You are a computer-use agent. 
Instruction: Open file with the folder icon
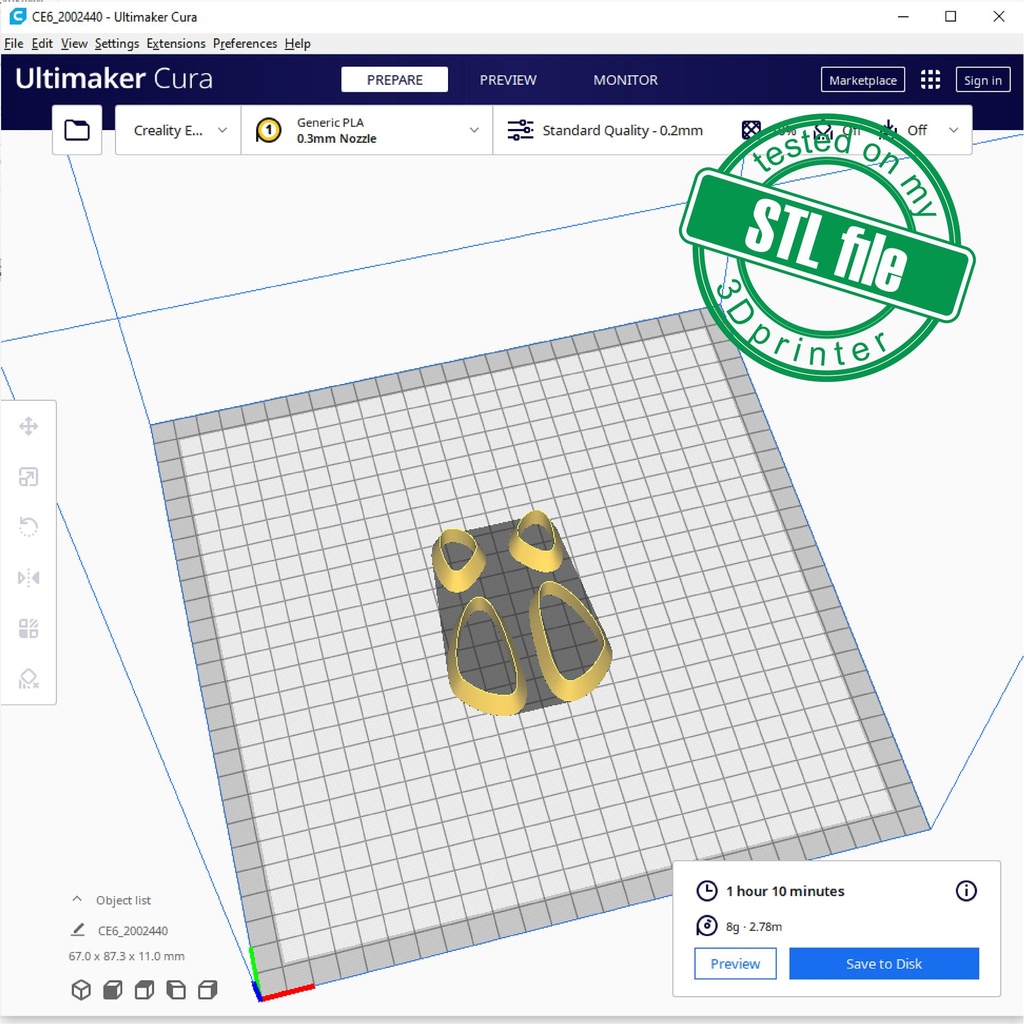click(x=77, y=130)
